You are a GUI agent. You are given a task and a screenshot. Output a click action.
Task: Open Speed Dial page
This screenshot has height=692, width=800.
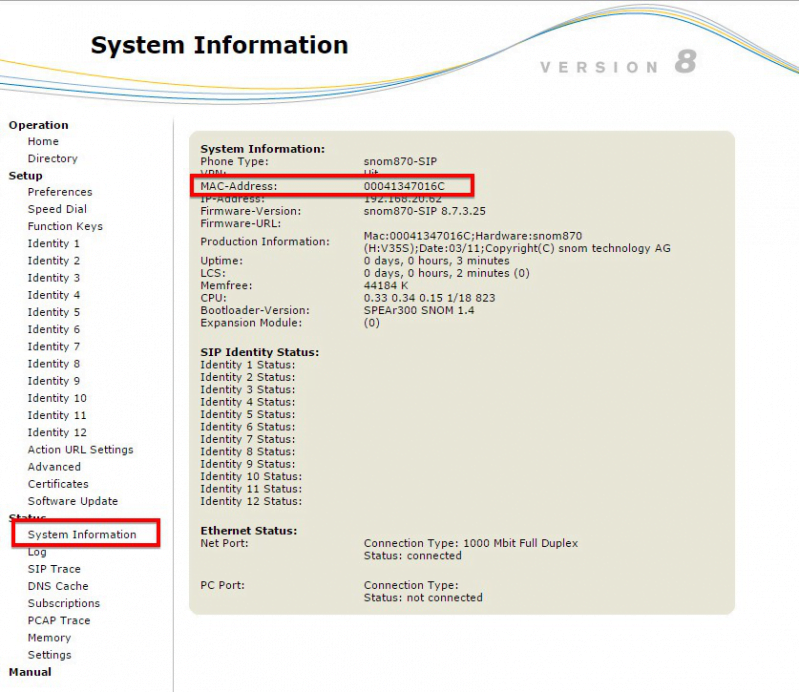point(57,209)
